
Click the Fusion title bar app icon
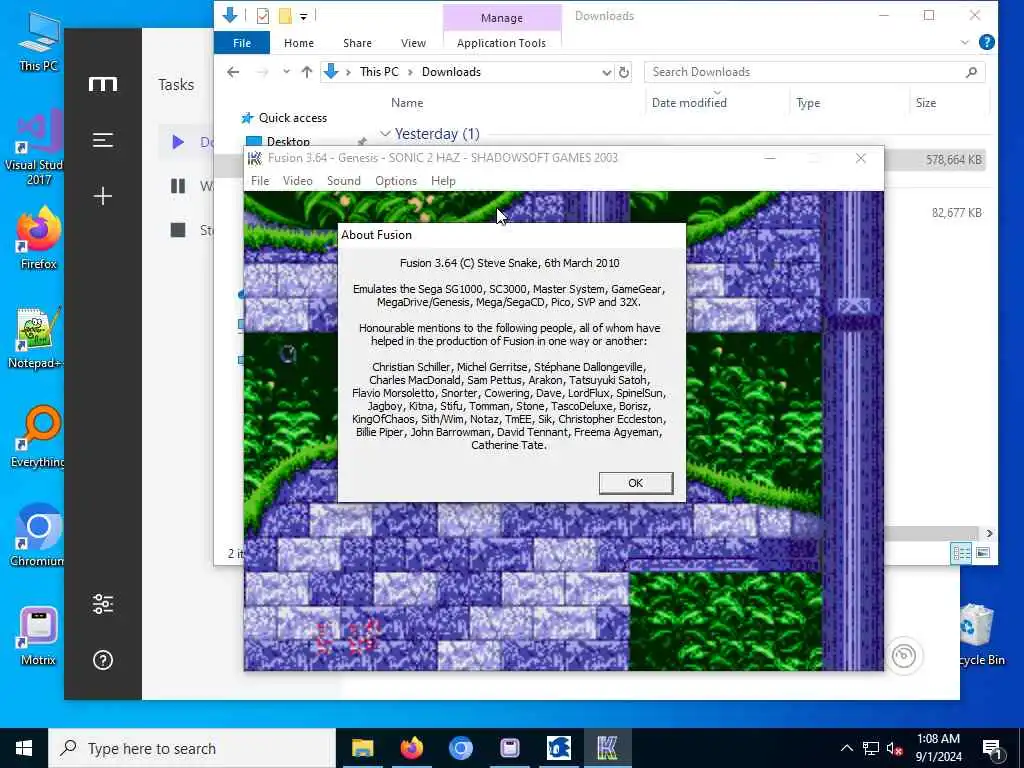pos(255,158)
